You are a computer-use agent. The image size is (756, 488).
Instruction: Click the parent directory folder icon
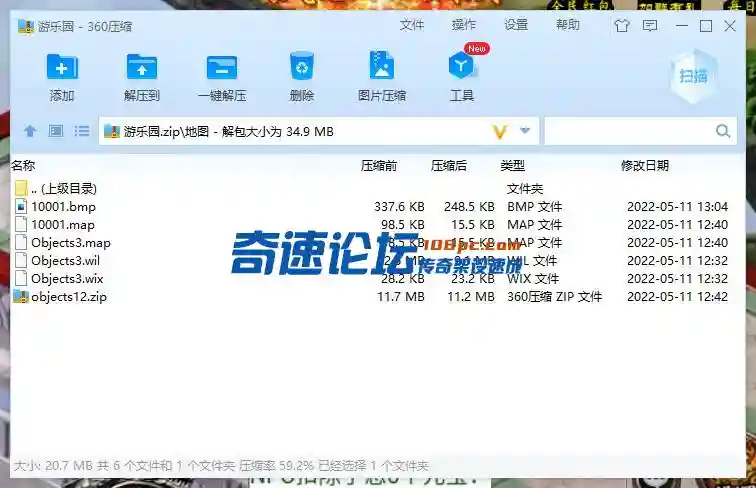pos(21,188)
